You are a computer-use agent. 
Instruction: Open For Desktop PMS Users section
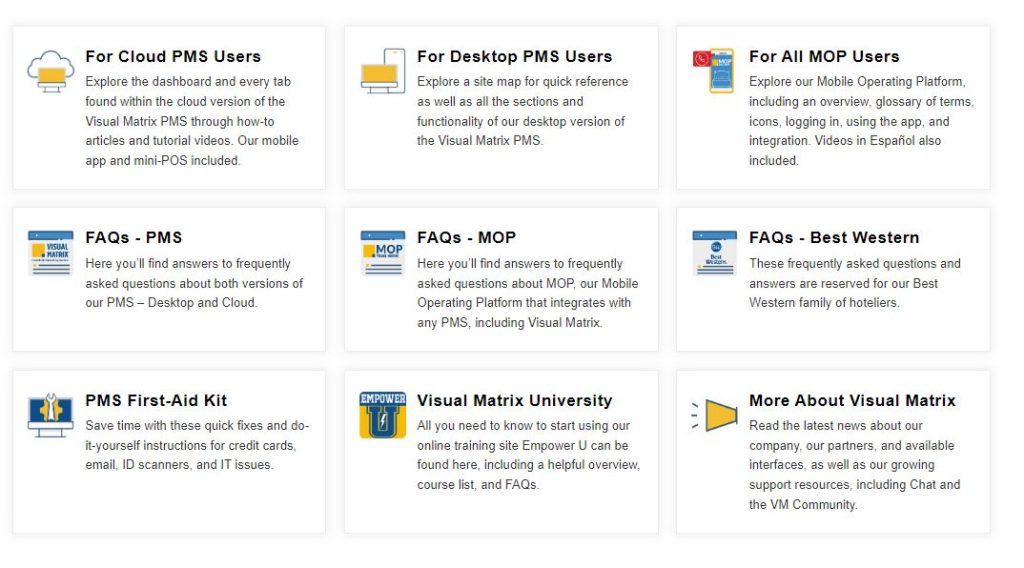click(514, 57)
